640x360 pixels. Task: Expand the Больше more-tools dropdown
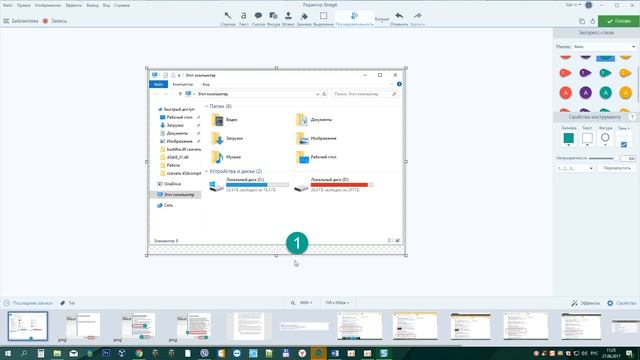point(382,19)
